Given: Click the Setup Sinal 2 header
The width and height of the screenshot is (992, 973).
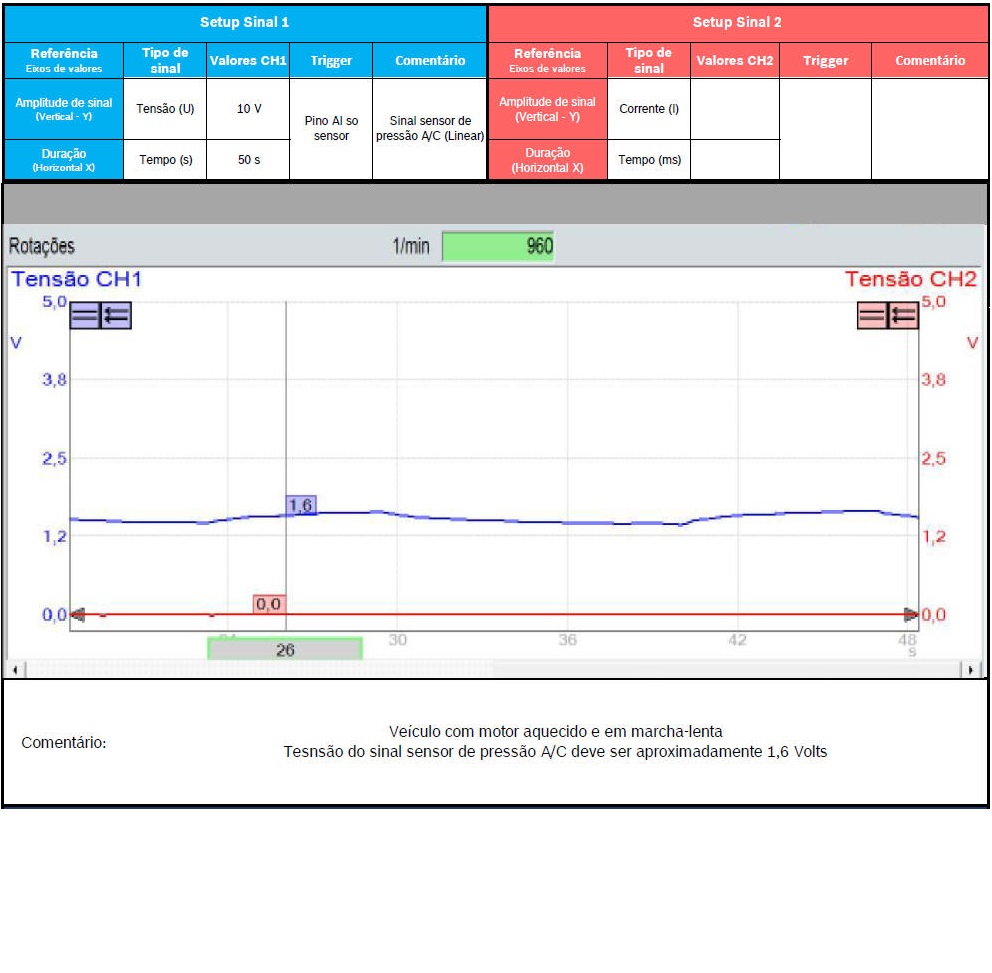Looking at the screenshot, I should (738, 22).
